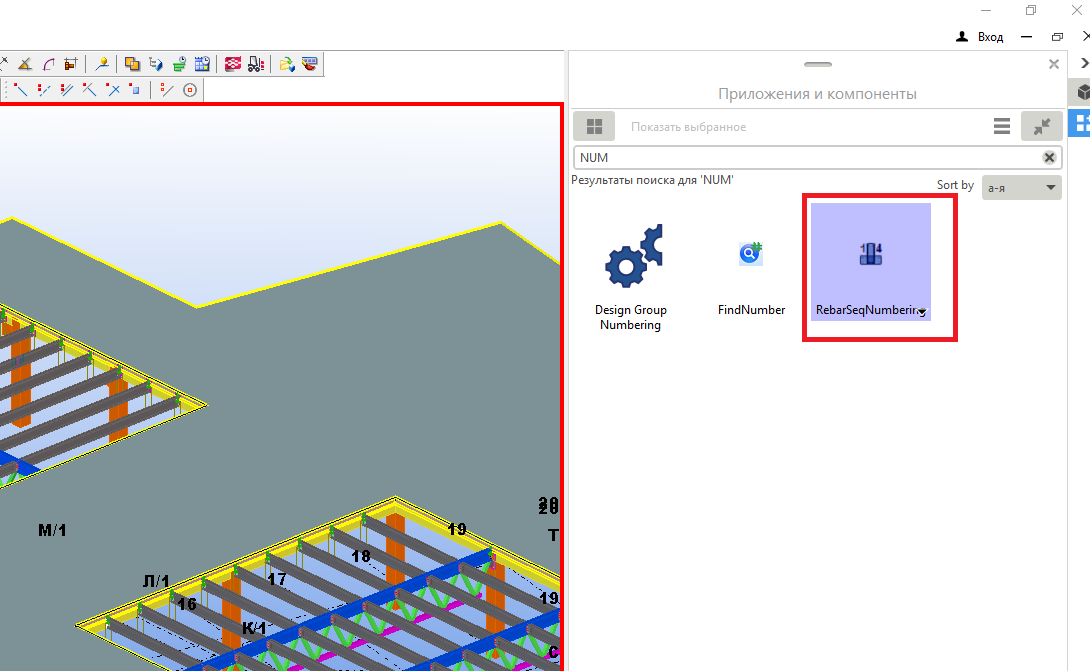Expand the RebarSeqNumbering small arrow
This screenshot has height=671, width=1090.
pos(922,312)
